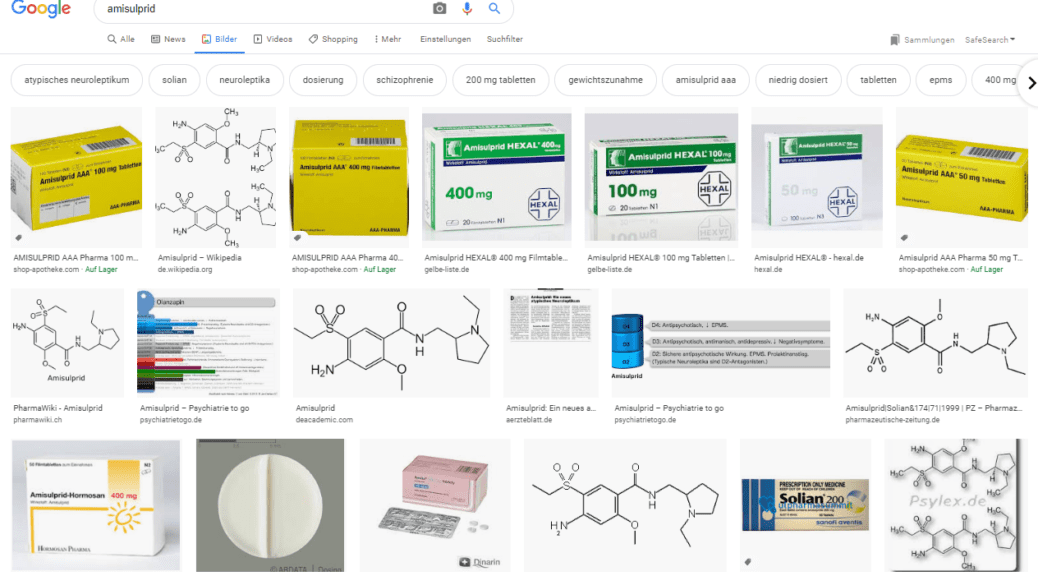The image size is (1038, 576).
Task: Open the deacademic.com structure image
Action: pyautogui.click(x=392, y=343)
